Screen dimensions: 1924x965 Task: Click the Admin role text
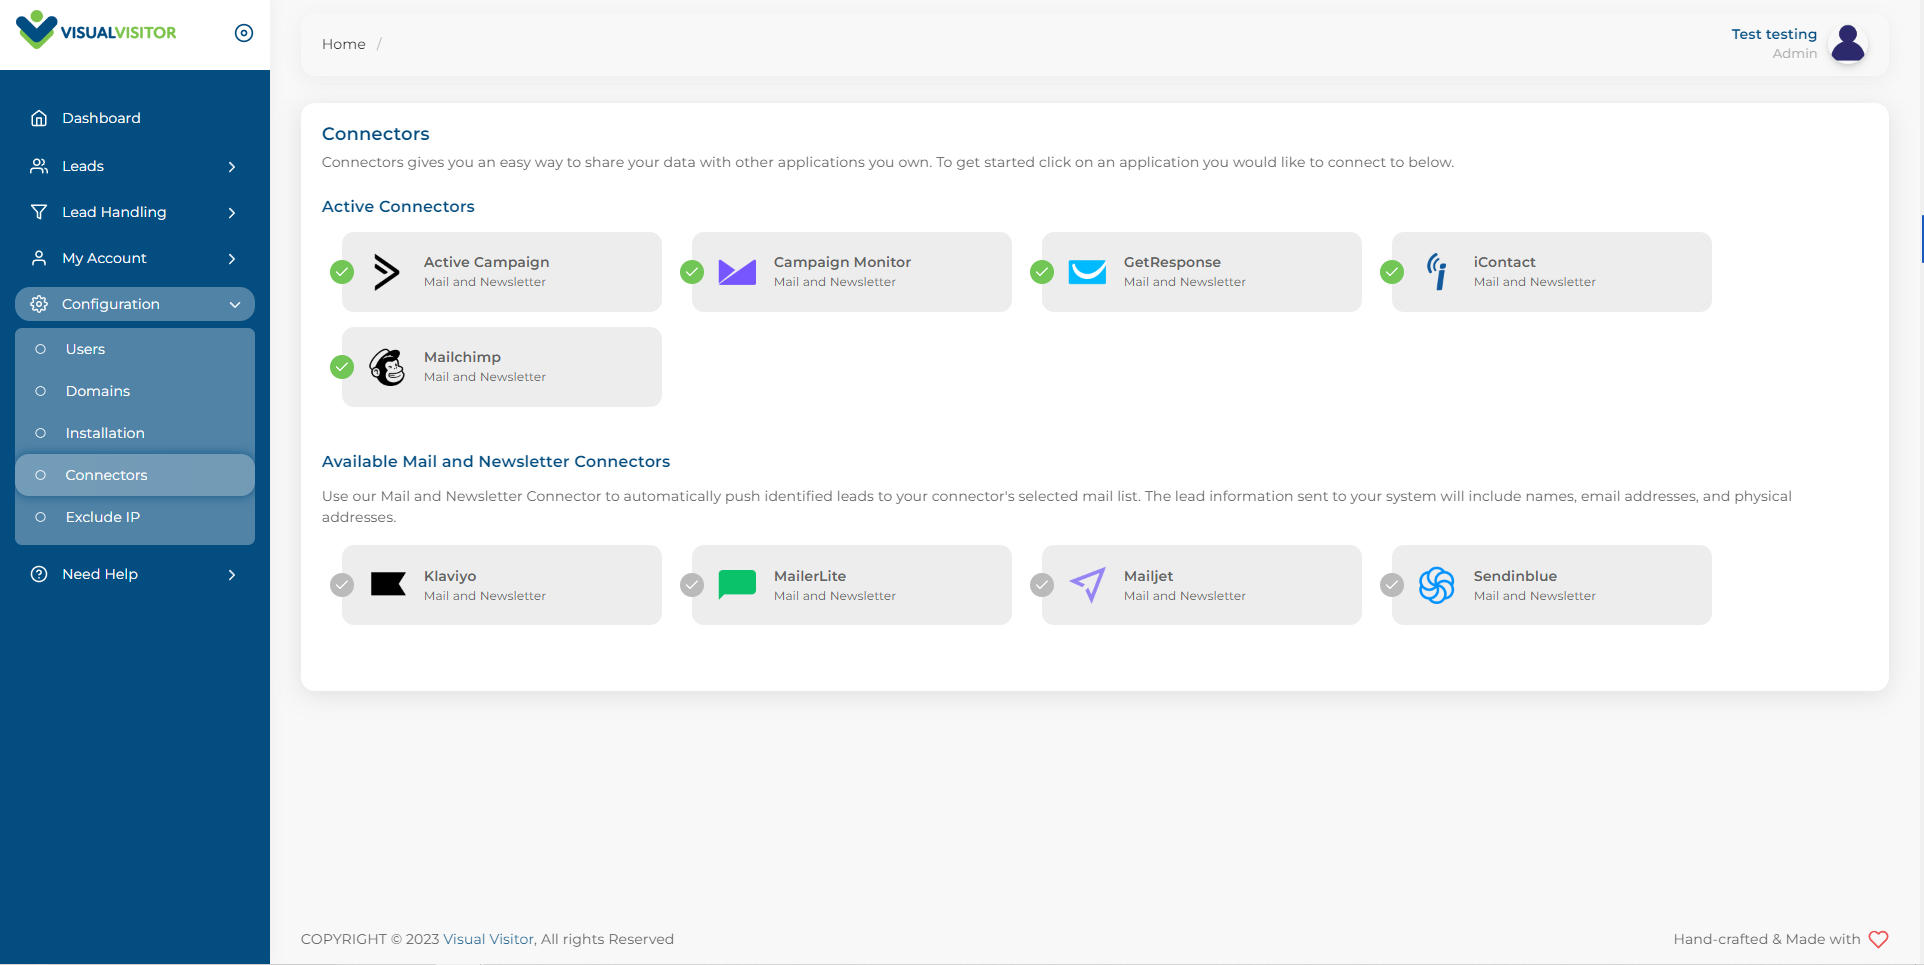pos(1795,54)
